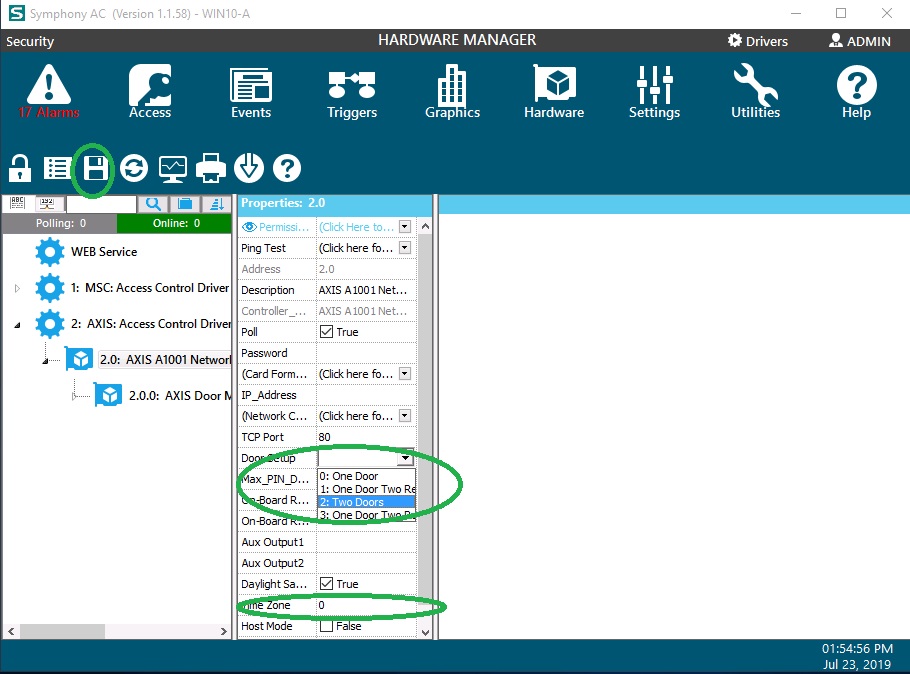
Task: Click the IP_Address value field
Action: coord(366,395)
